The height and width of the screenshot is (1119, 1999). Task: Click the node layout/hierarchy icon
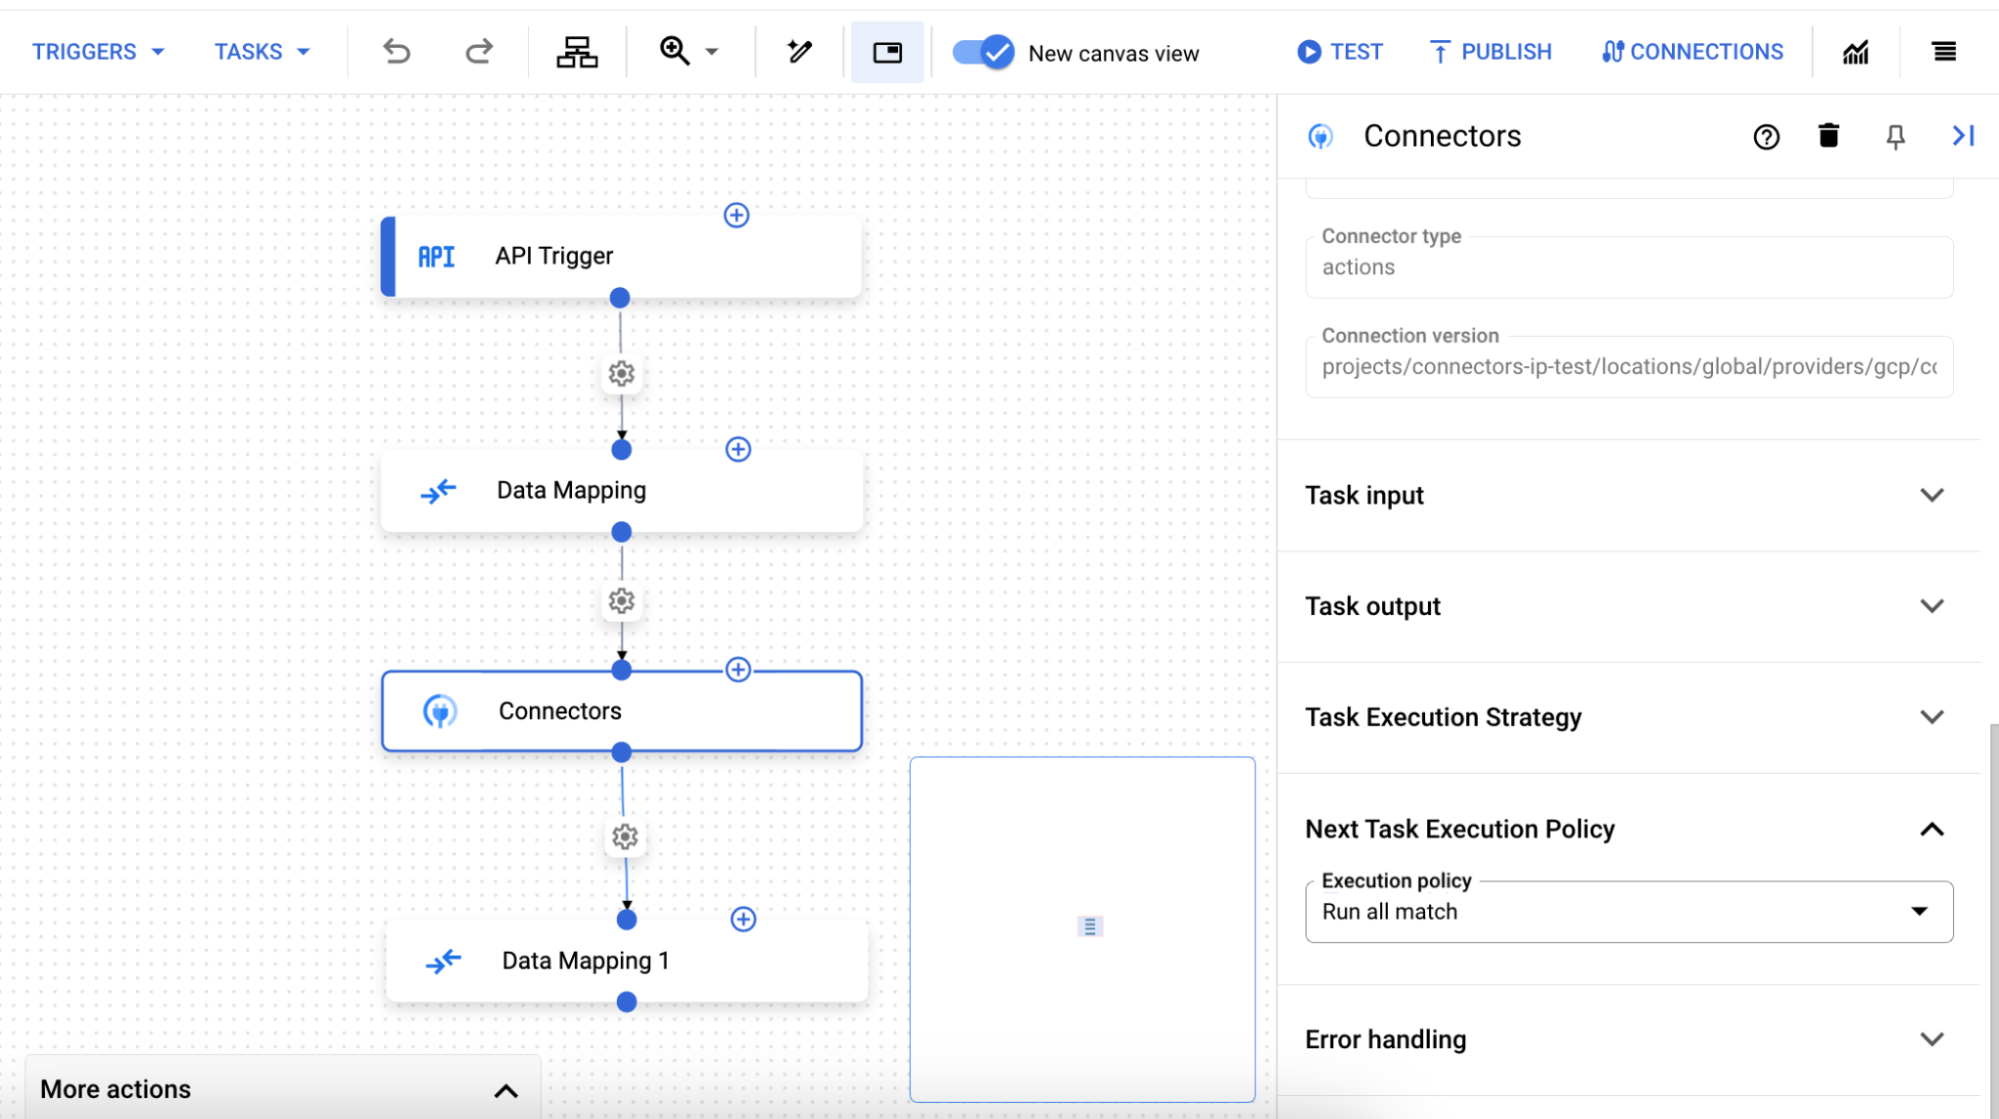(x=577, y=51)
